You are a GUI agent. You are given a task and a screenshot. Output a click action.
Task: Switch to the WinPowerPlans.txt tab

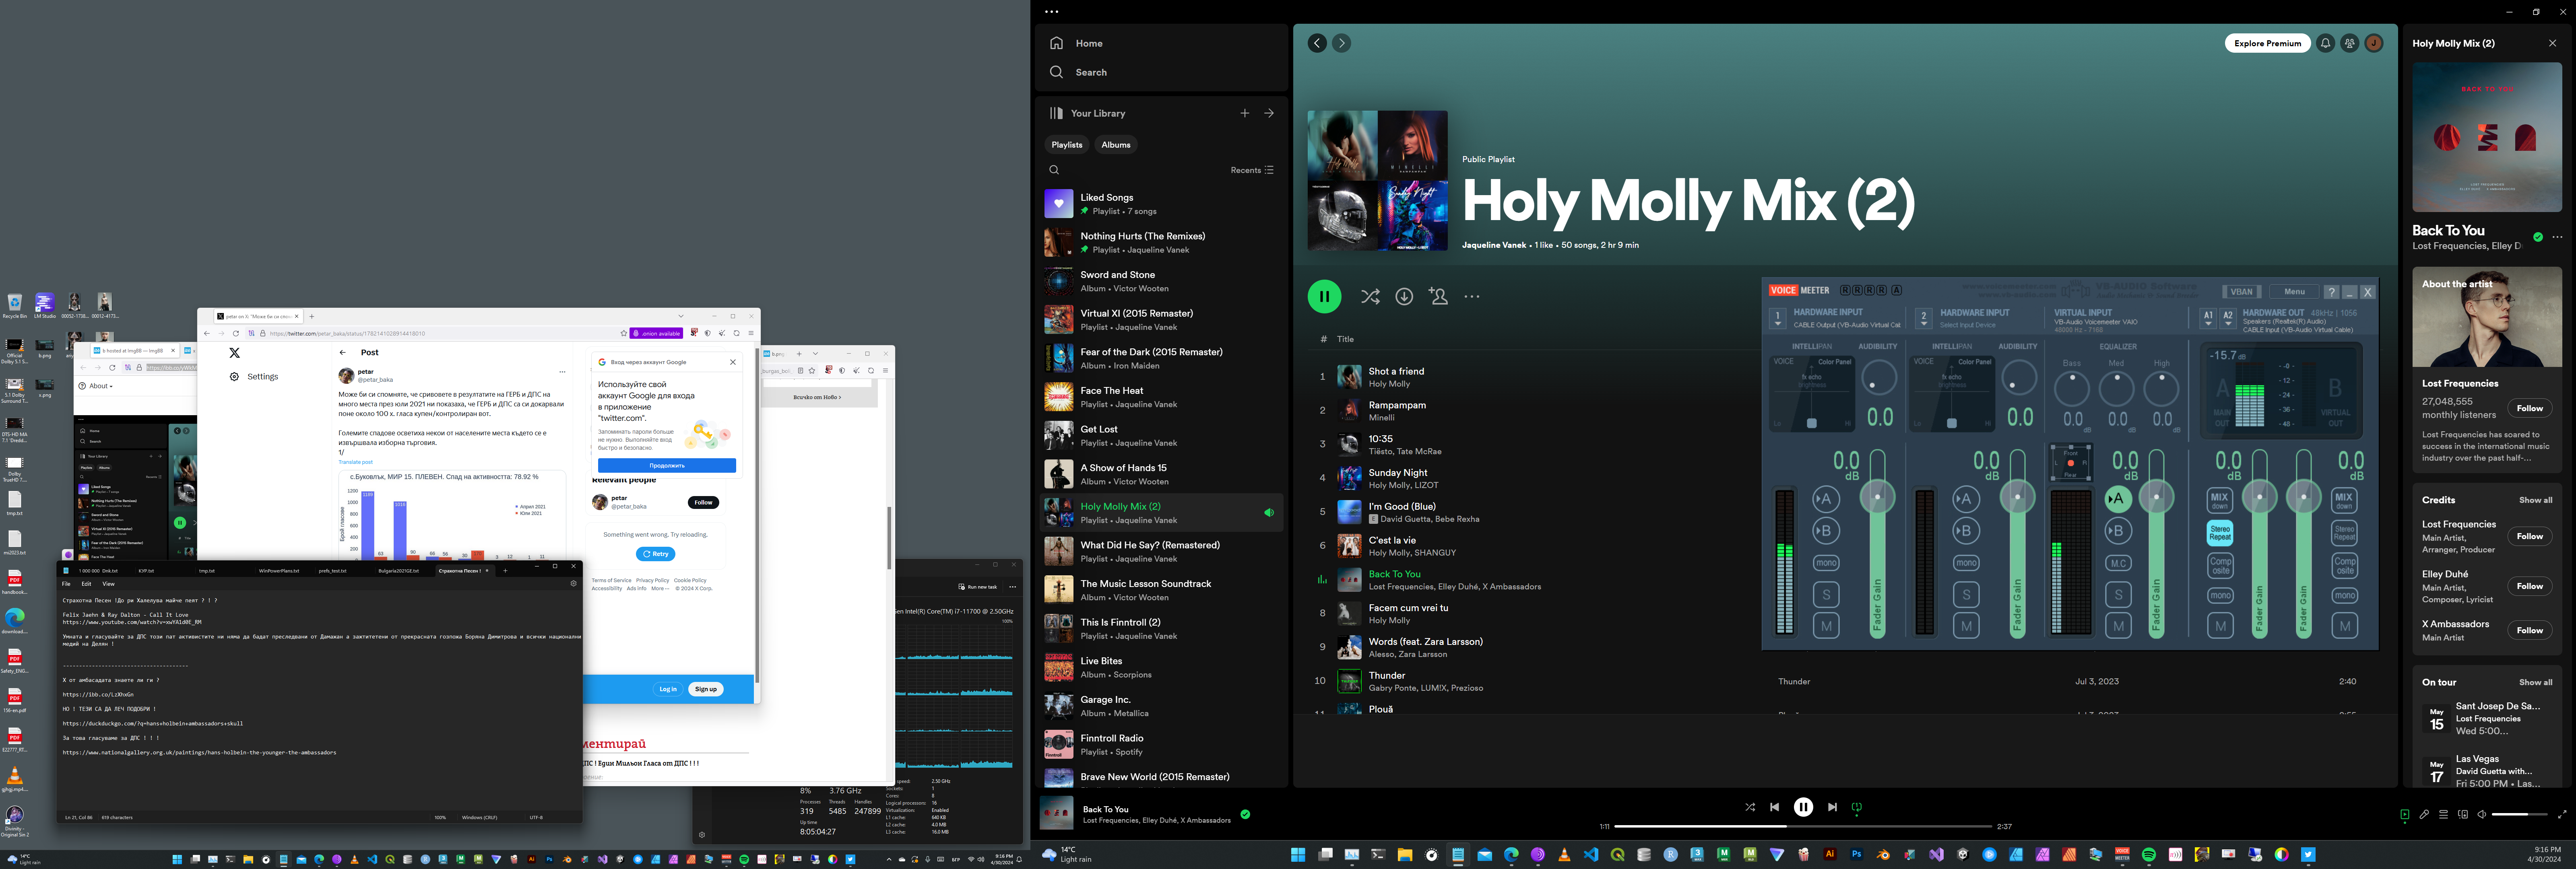pyautogui.click(x=279, y=570)
